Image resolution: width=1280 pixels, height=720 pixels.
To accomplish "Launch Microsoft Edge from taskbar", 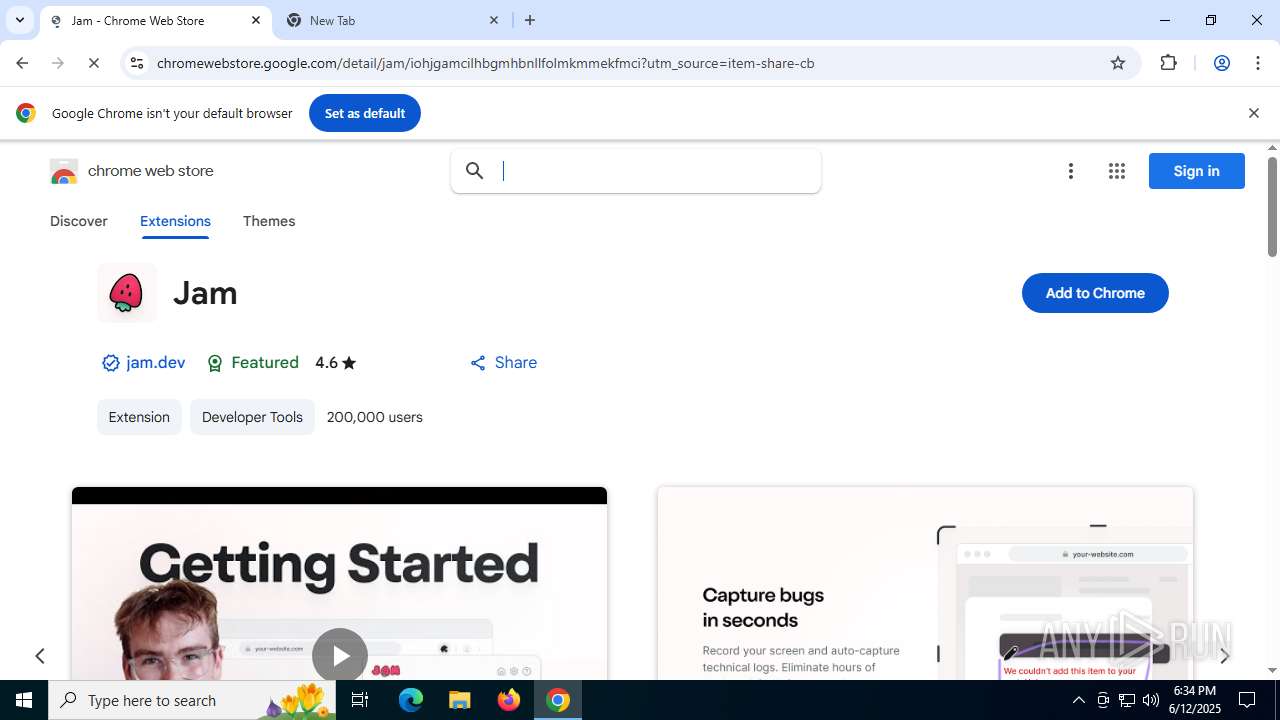I will [411, 700].
